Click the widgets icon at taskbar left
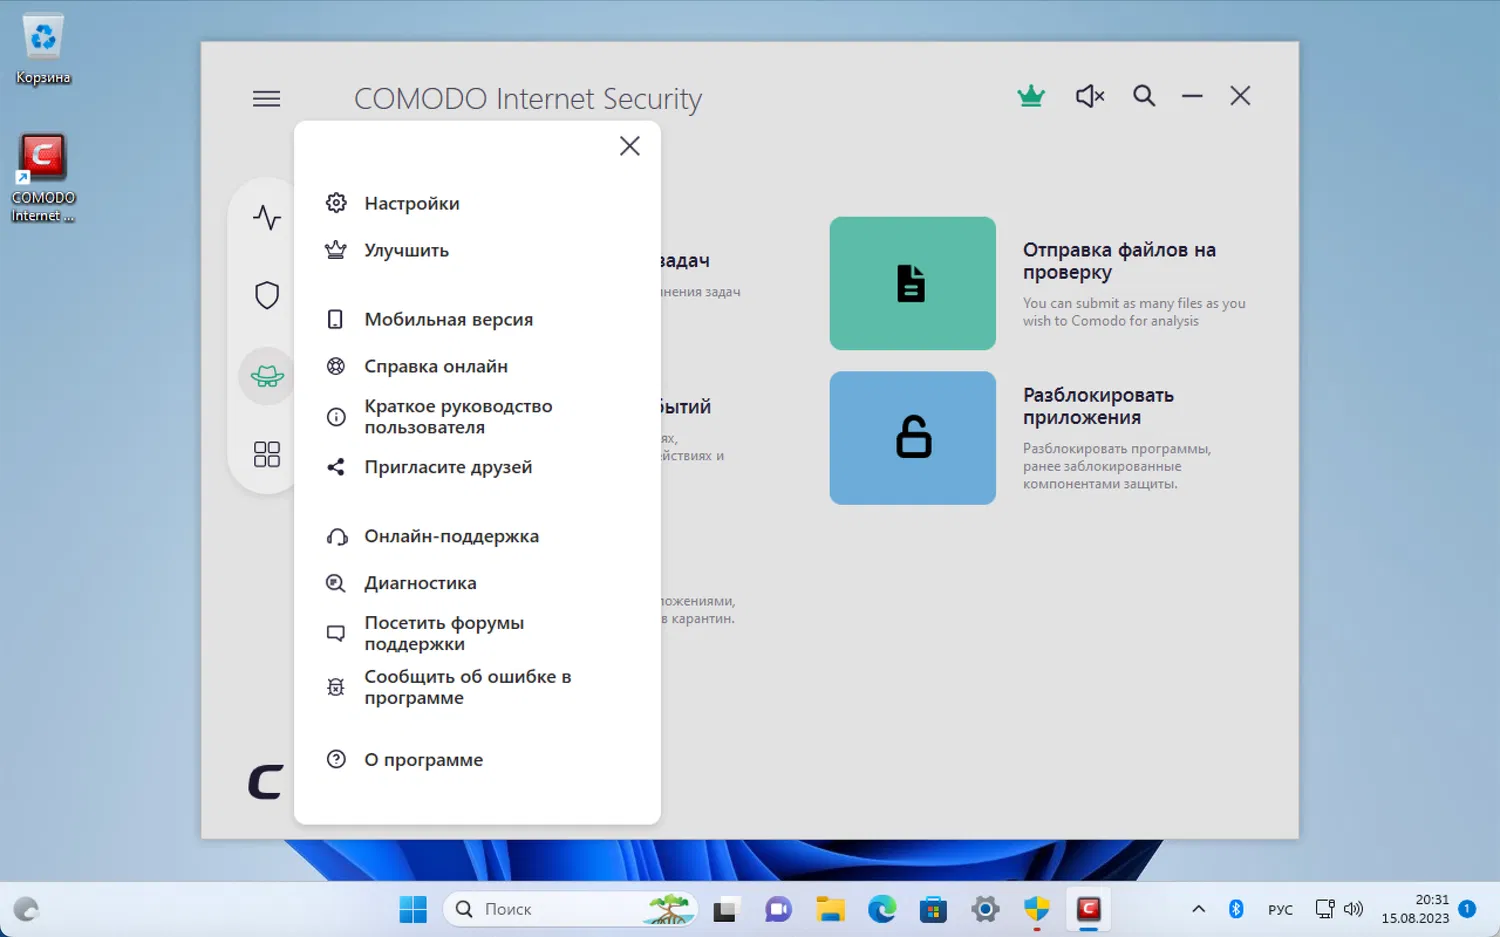The height and width of the screenshot is (937, 1500). [26, 909]
